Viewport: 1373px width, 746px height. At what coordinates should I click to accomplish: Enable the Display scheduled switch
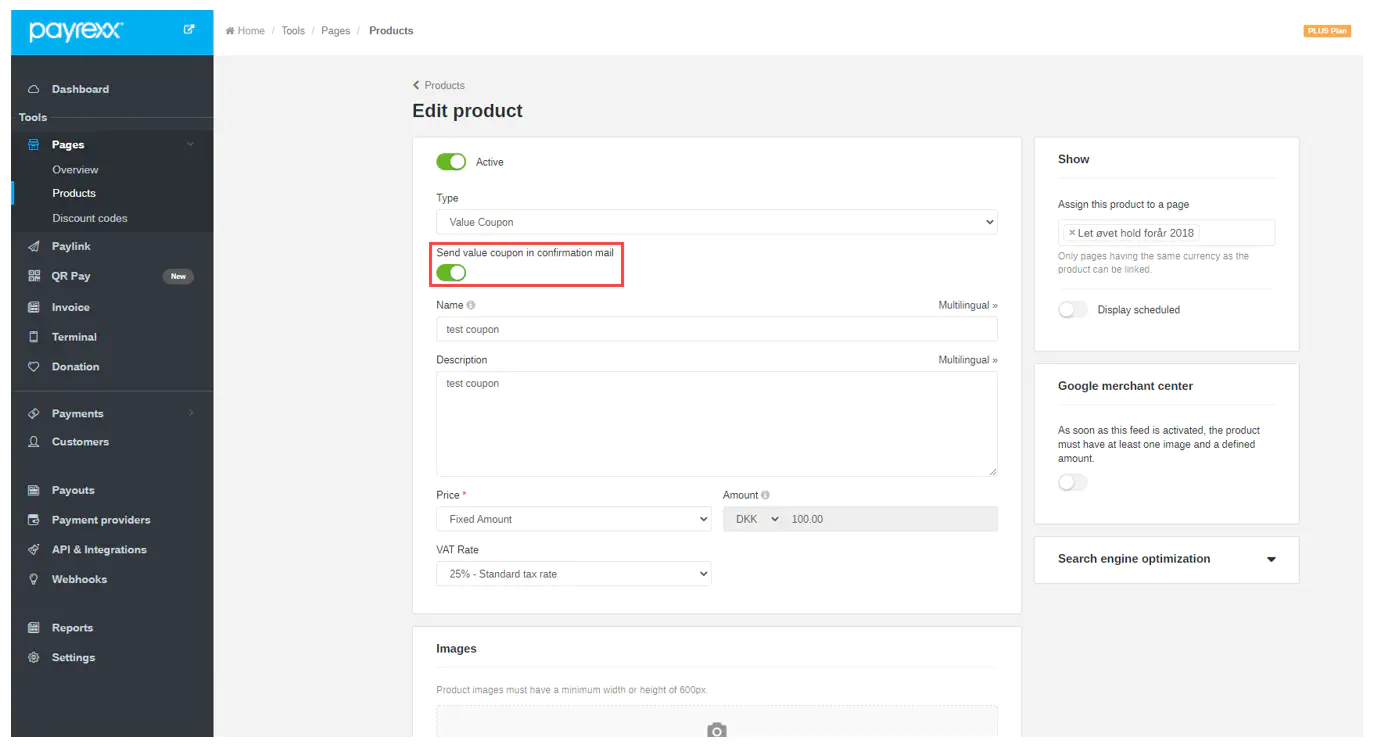1072,310
